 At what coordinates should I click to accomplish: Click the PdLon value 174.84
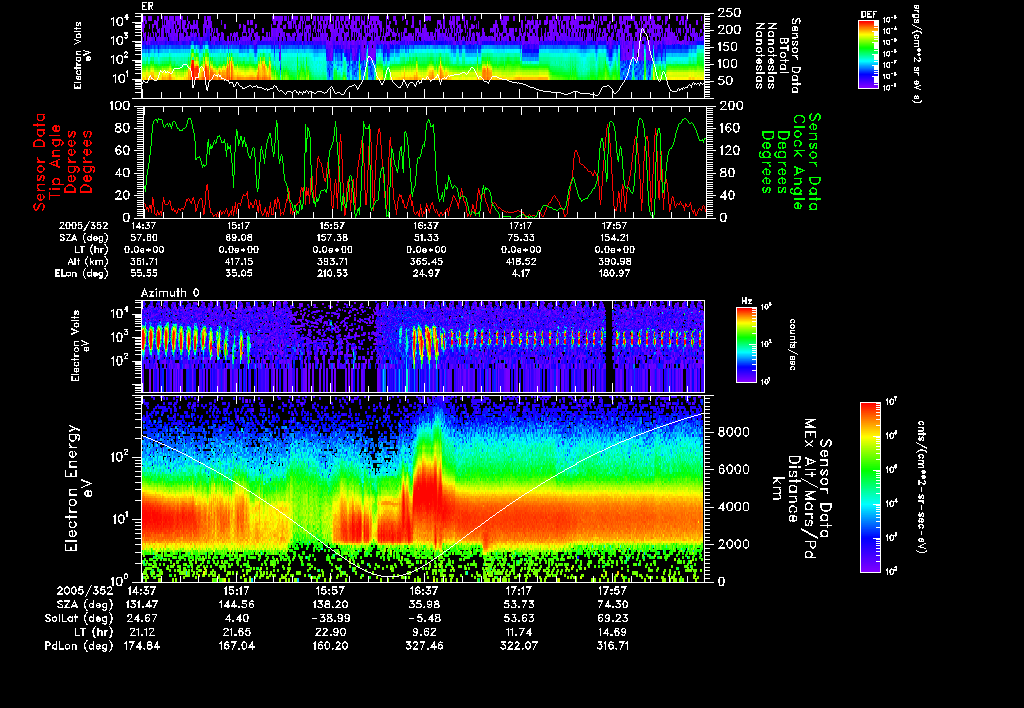click(x=142, y=645)
